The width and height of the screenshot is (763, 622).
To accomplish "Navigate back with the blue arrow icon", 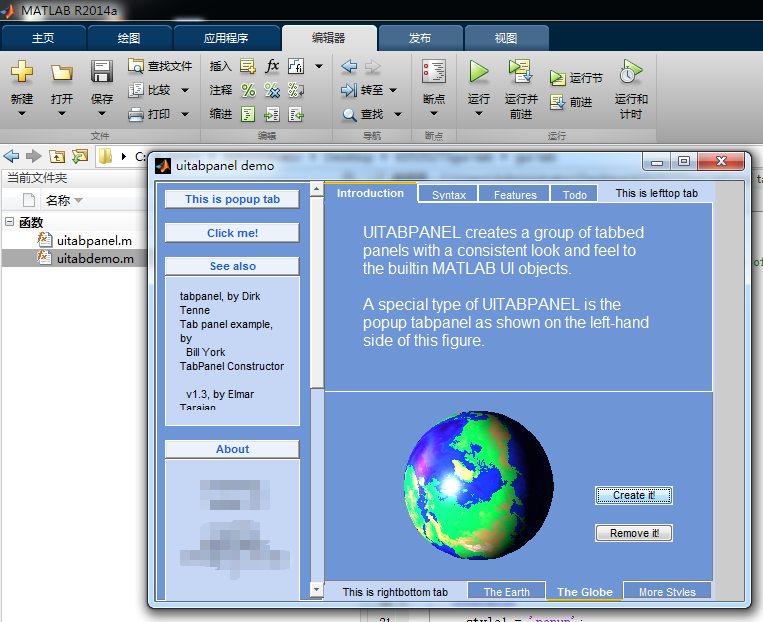I will click(x=349, y=66).
